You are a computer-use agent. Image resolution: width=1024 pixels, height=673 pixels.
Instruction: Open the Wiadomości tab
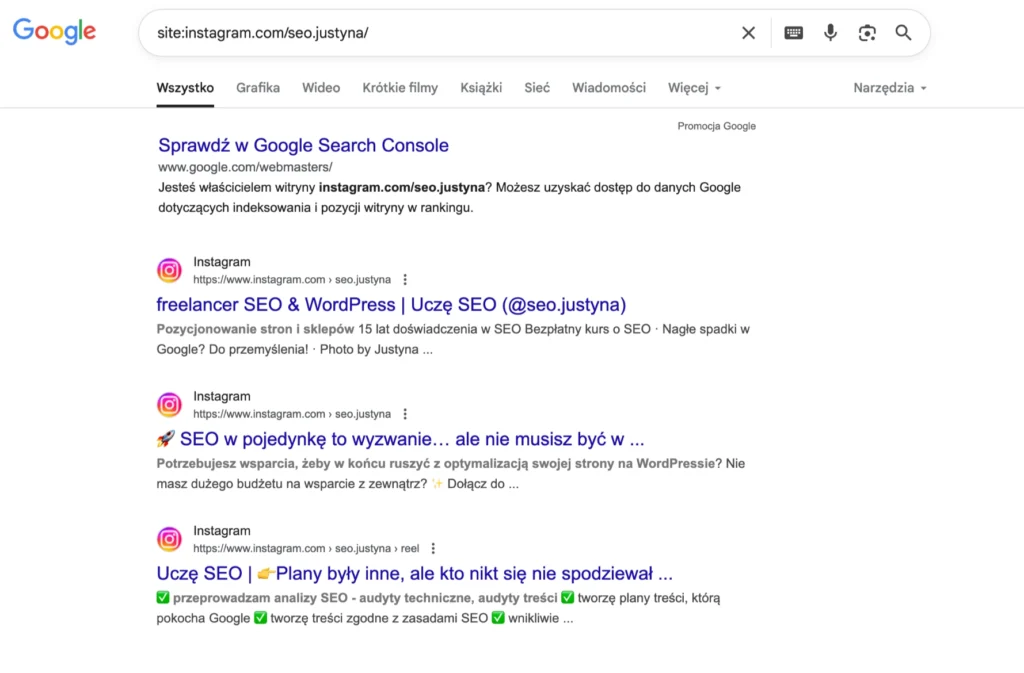(609, 88)
